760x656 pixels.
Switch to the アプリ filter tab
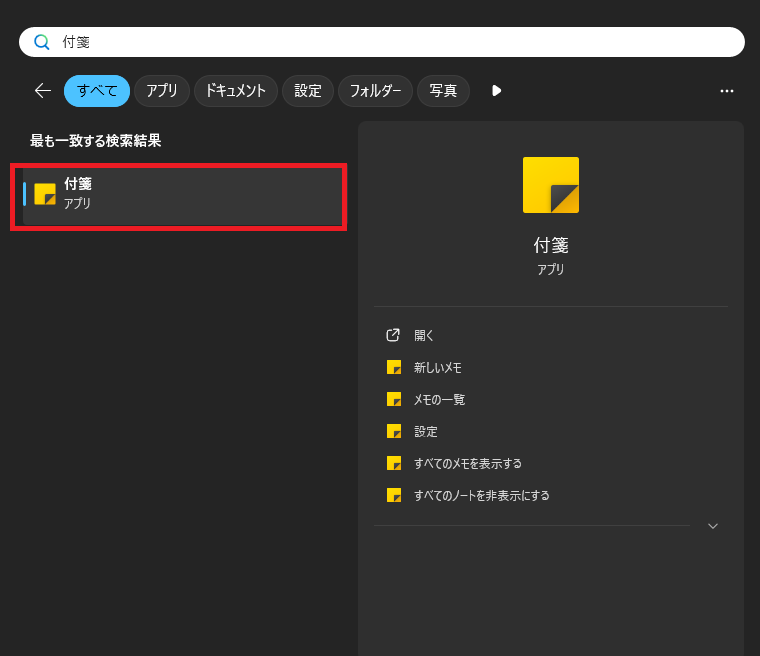point(161,91)
